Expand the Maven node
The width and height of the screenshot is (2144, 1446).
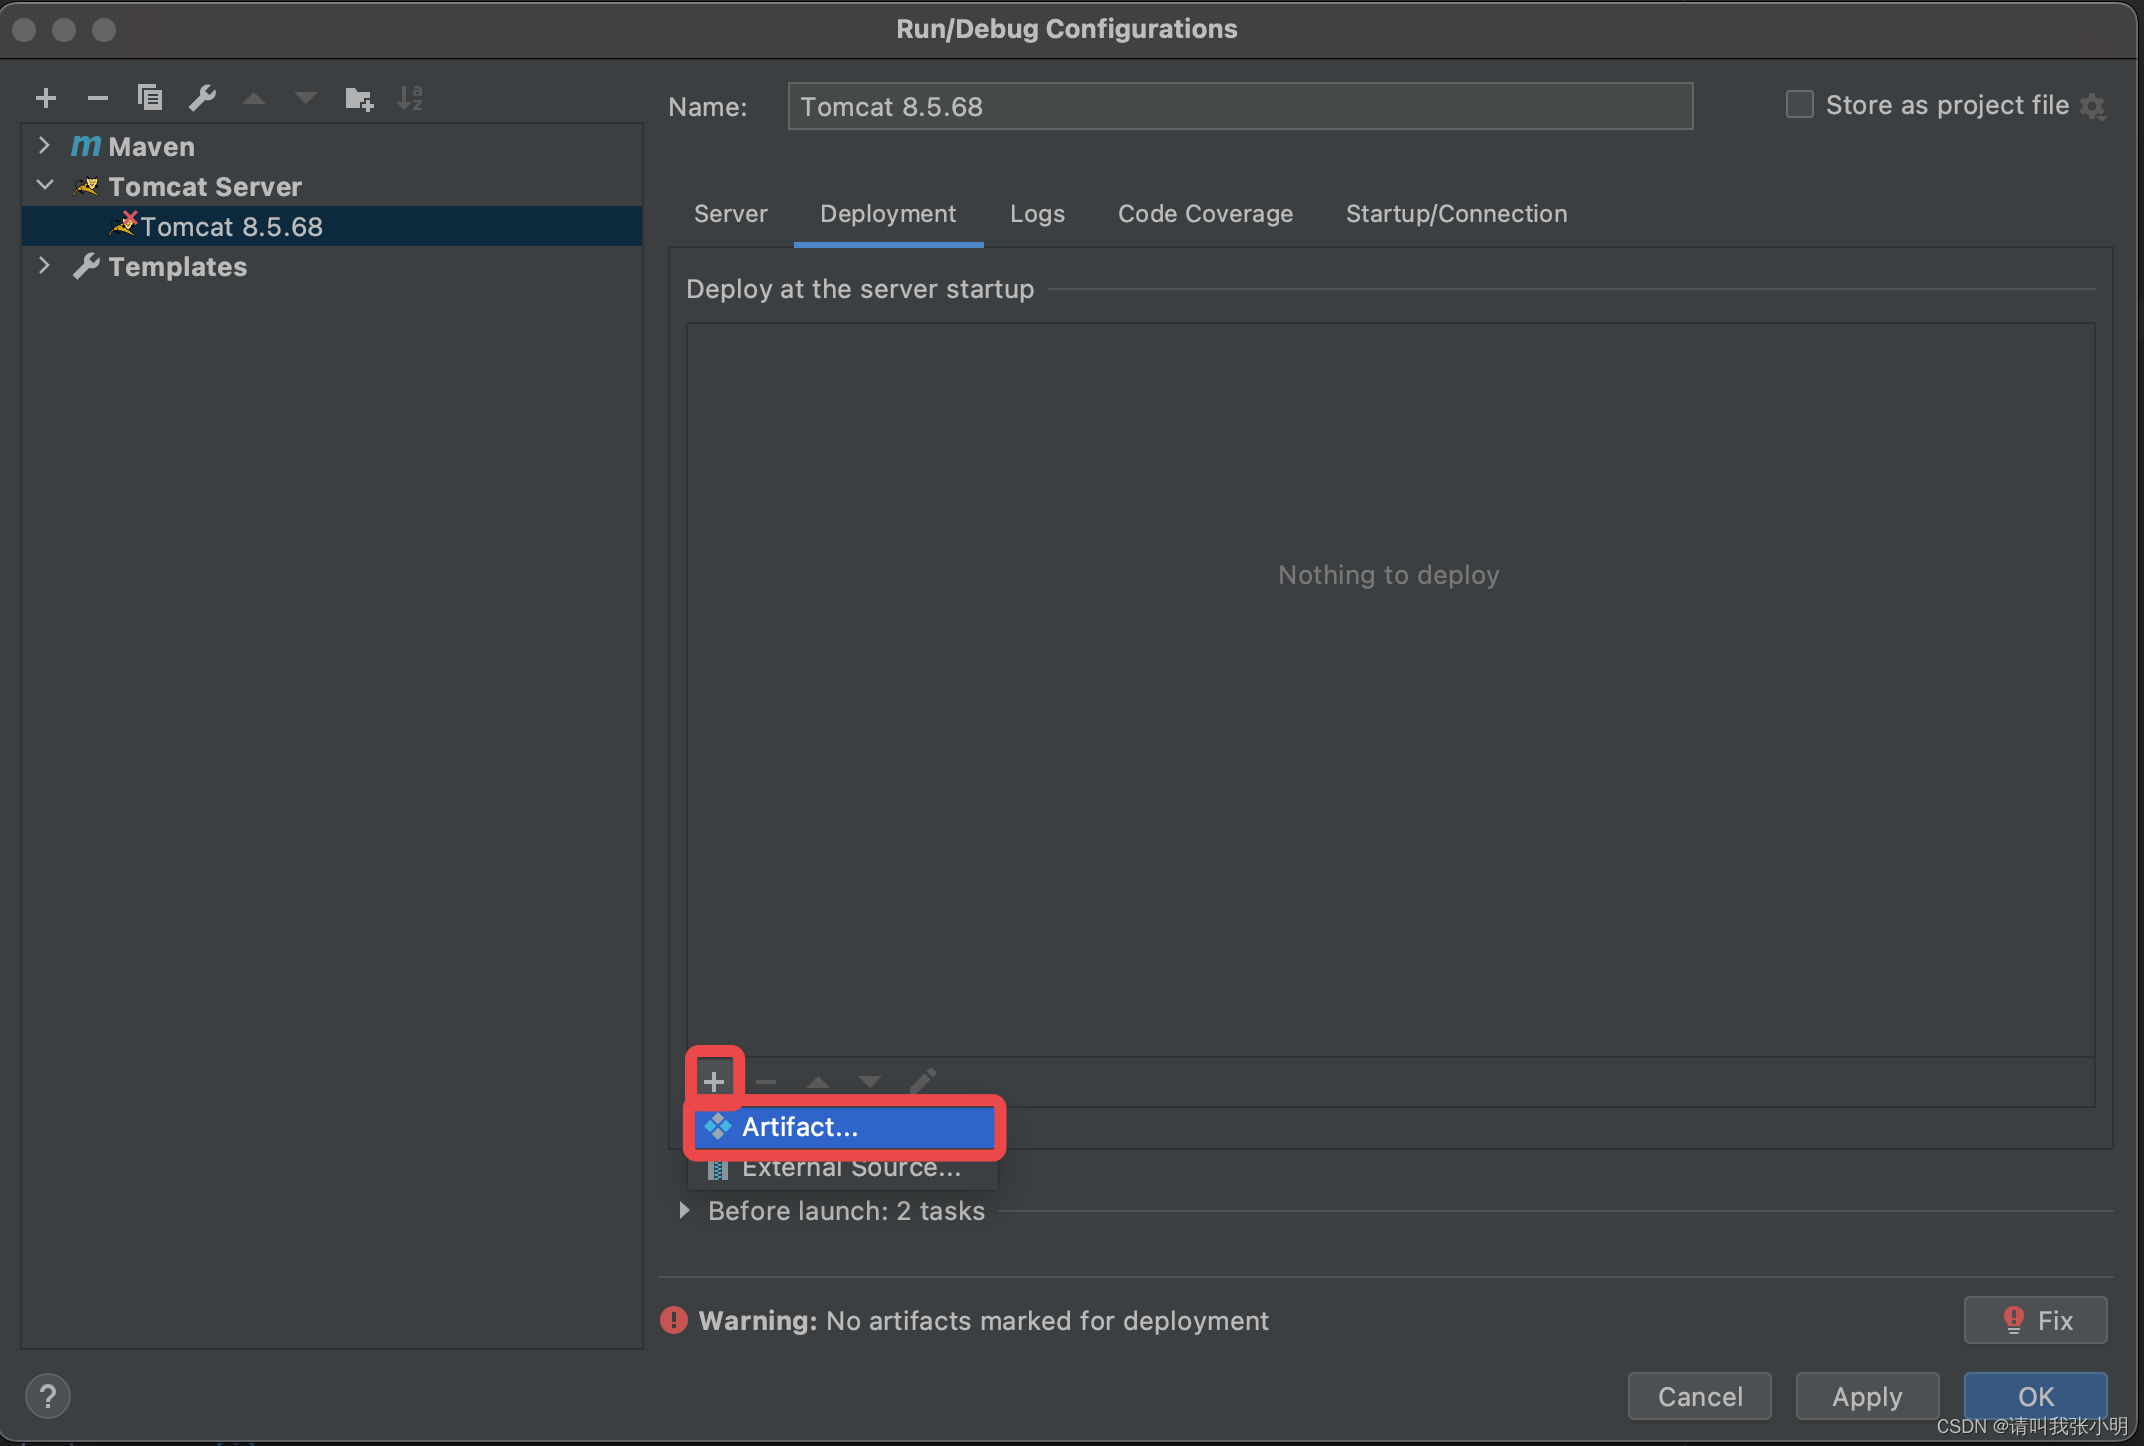tap(44, 146)
